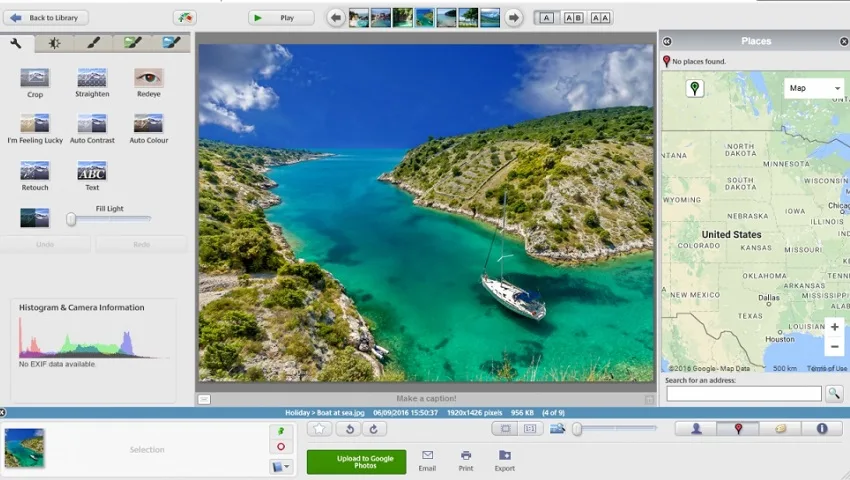Close the bottom tray with X
This screenshot has width=850, height=480.
tap(3, 413)
